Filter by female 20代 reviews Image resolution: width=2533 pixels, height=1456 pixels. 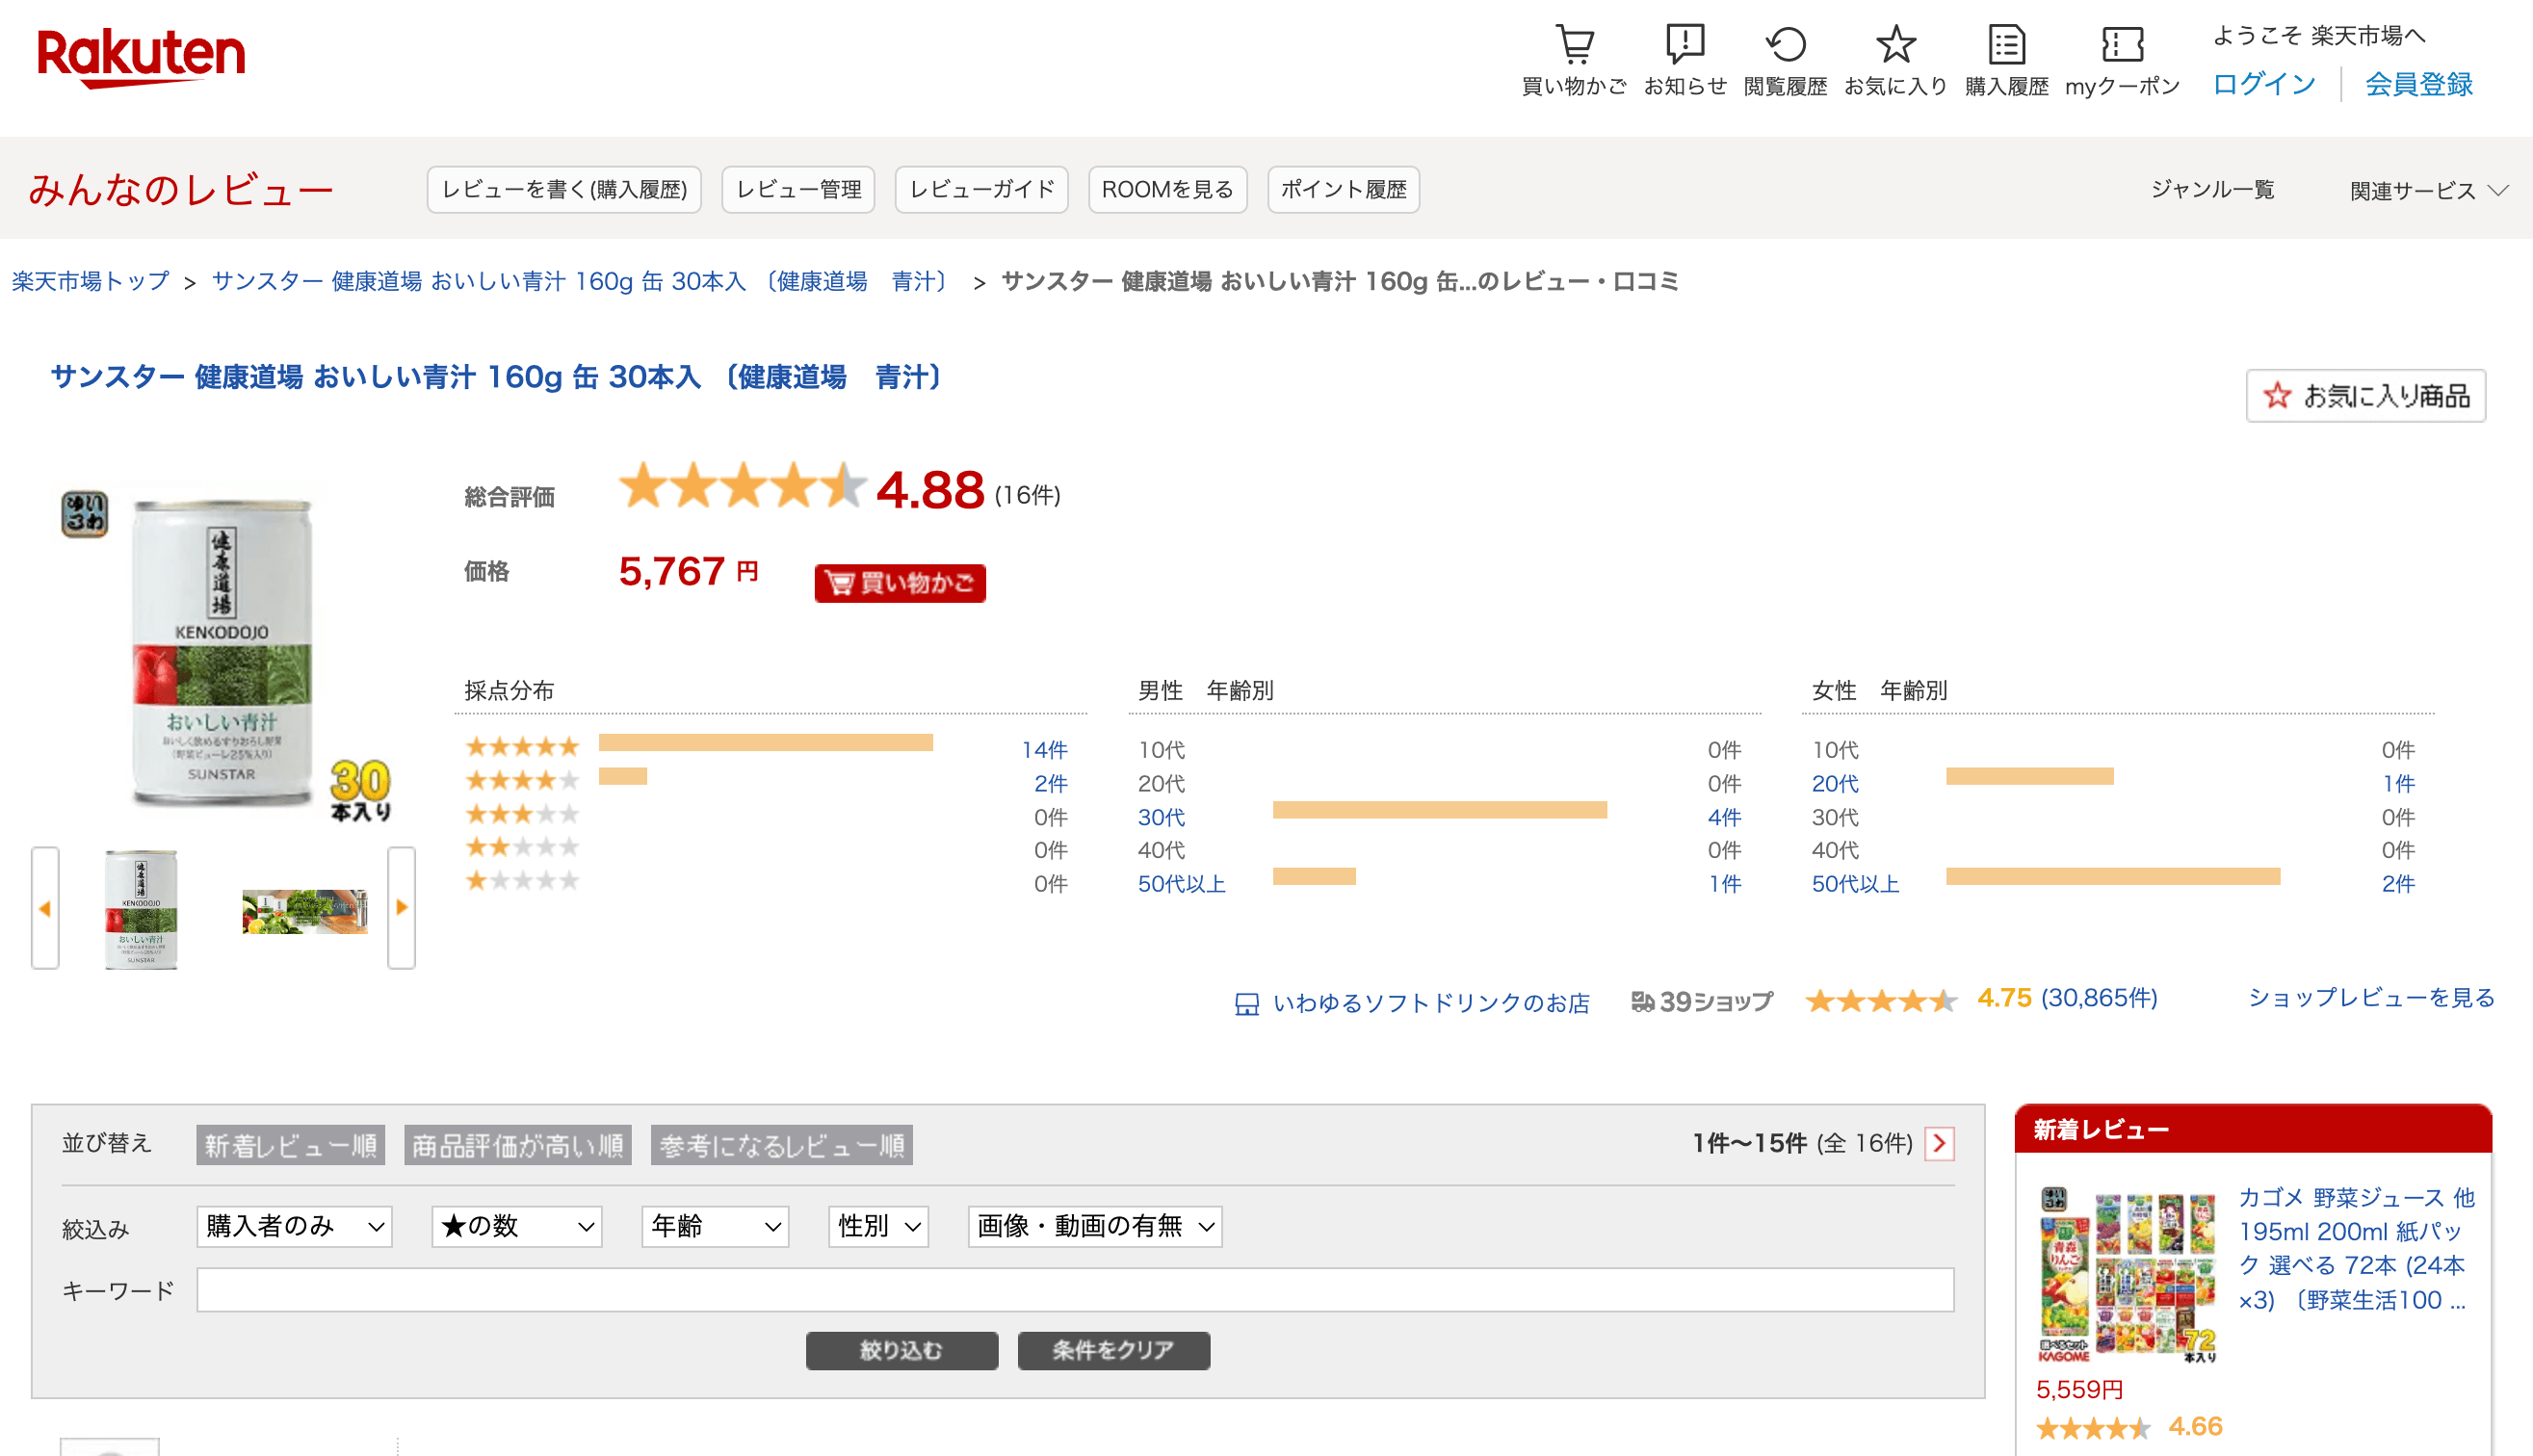tap(1835, 783)
